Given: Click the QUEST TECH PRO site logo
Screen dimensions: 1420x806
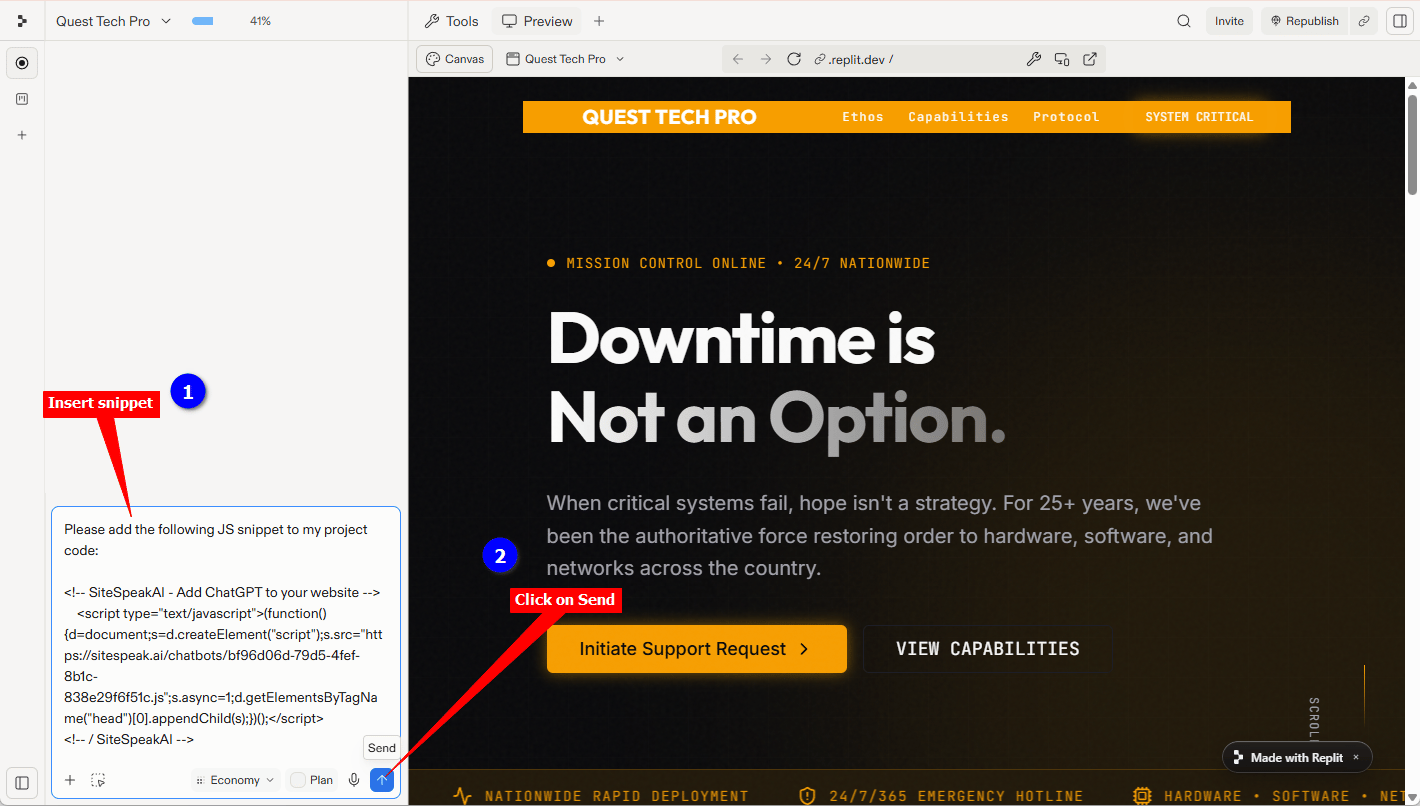Looking at the screenshot, I should click(x=669, y=117).
